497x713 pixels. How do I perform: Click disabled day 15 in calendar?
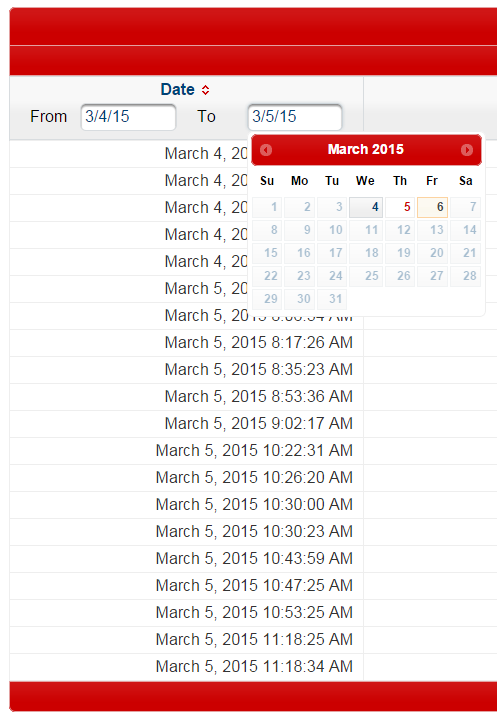point(267,253)
